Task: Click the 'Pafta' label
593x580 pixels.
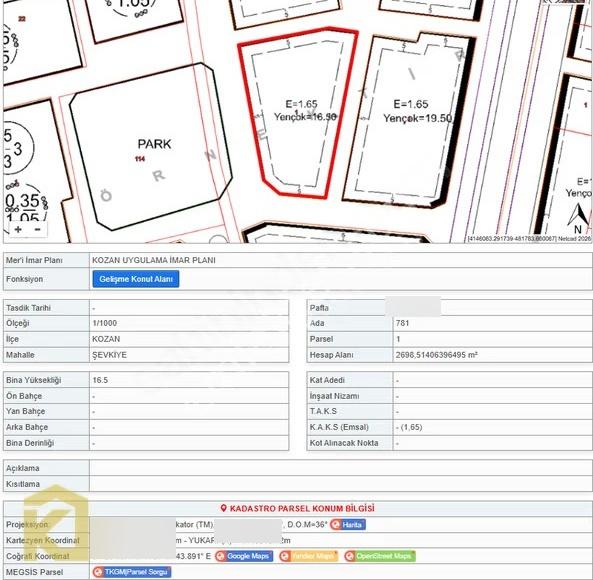Action: pyautogui.click(x=319, y=308)
